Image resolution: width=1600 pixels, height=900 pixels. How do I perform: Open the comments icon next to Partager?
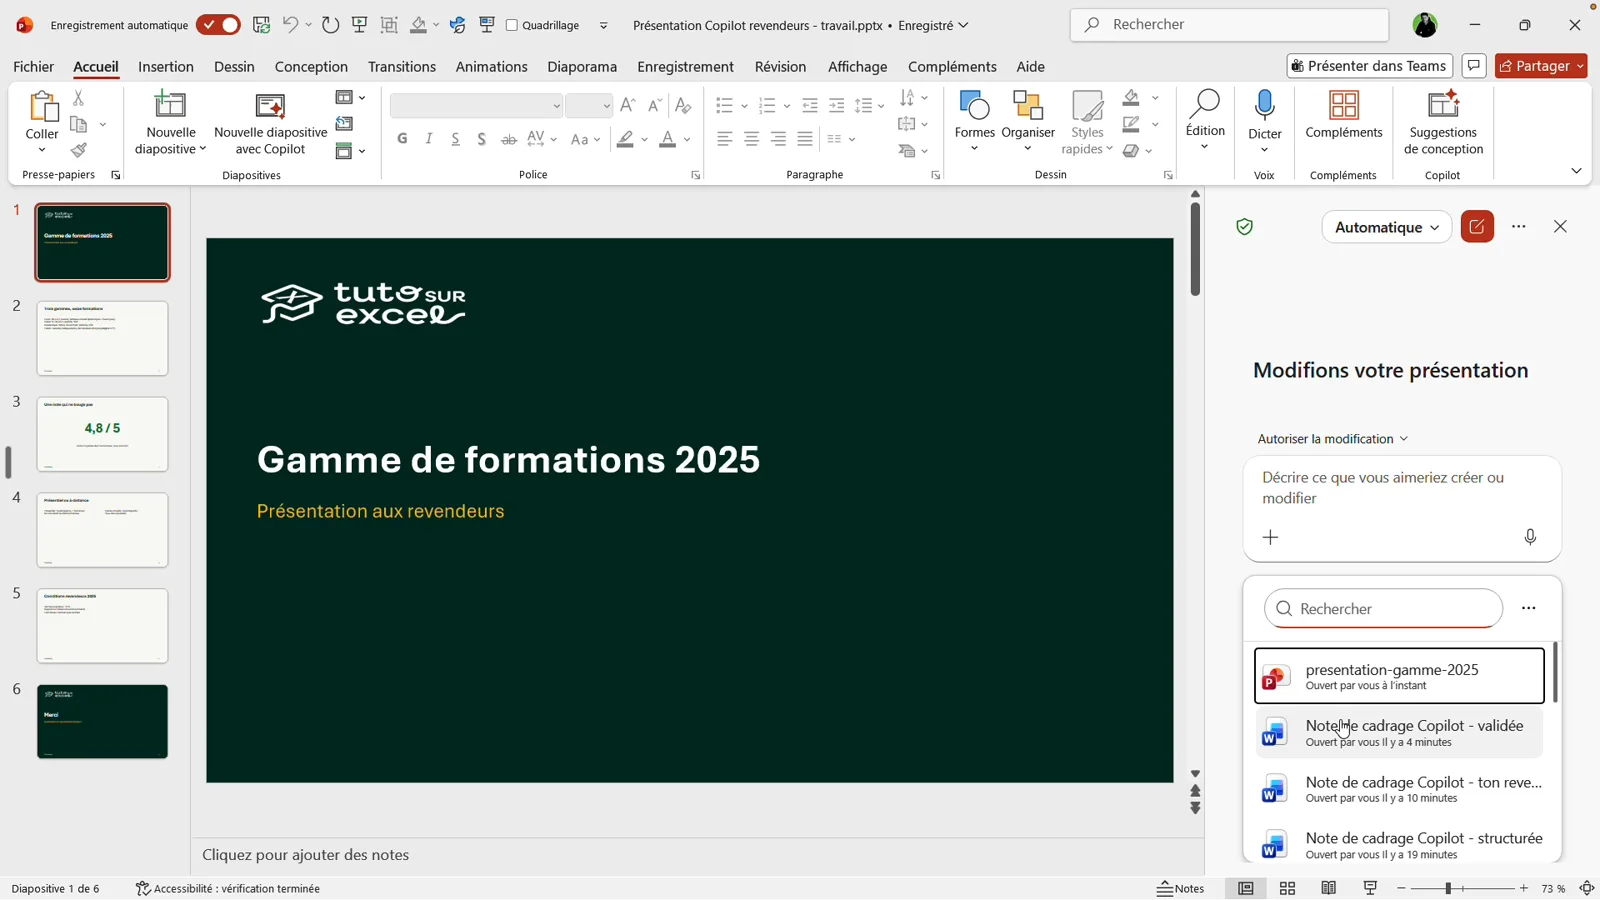1474,66
